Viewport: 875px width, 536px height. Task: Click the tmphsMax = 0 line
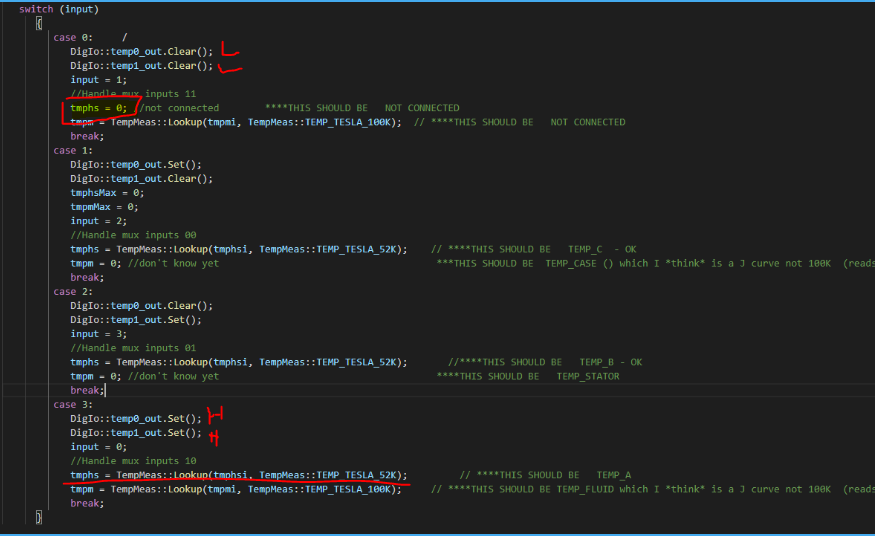pyautogui.click(x=107, y=193)
